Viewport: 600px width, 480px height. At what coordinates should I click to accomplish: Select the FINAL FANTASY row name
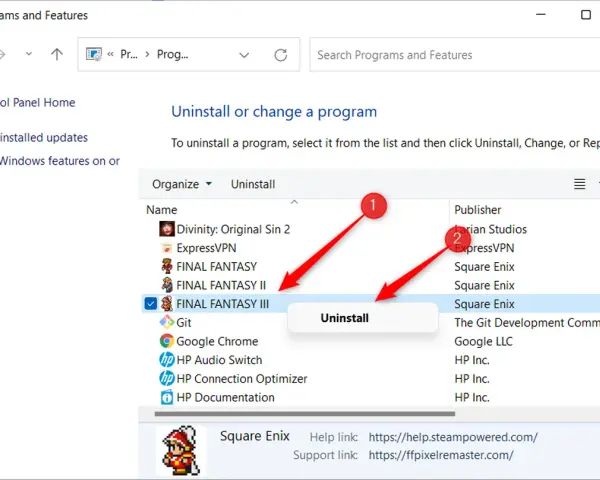point(217,266)
